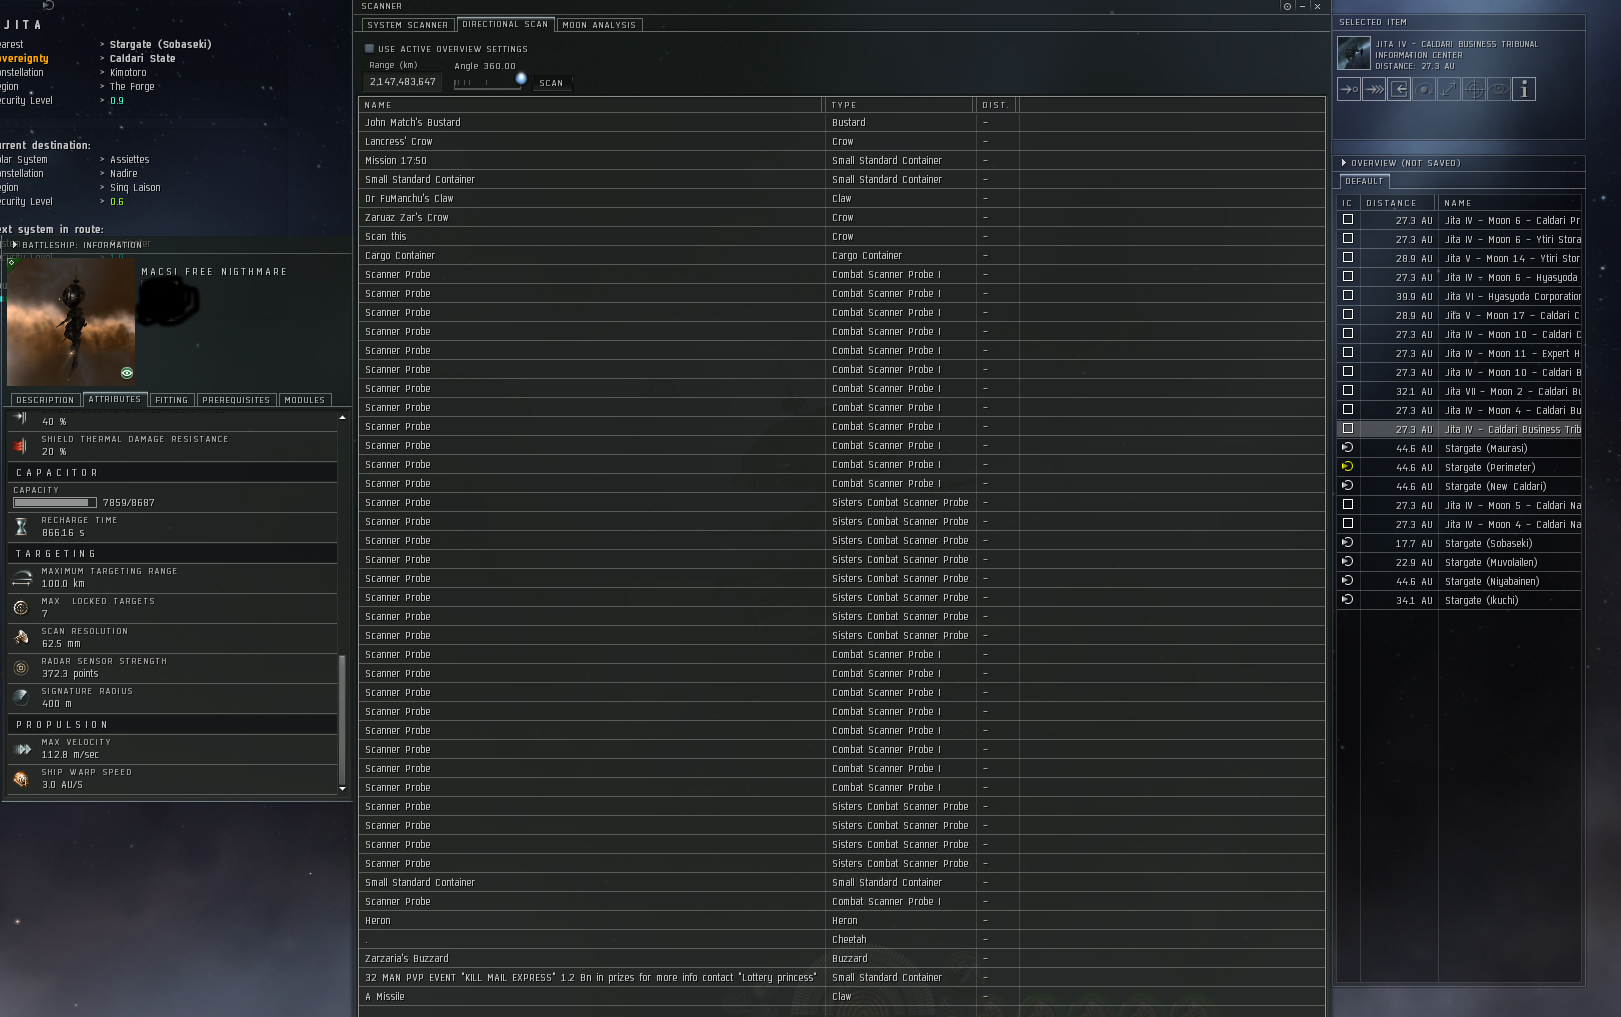Open Show Info for the selected item
Viewport: 1621px width, 1017px height.
click(1524, 89)
